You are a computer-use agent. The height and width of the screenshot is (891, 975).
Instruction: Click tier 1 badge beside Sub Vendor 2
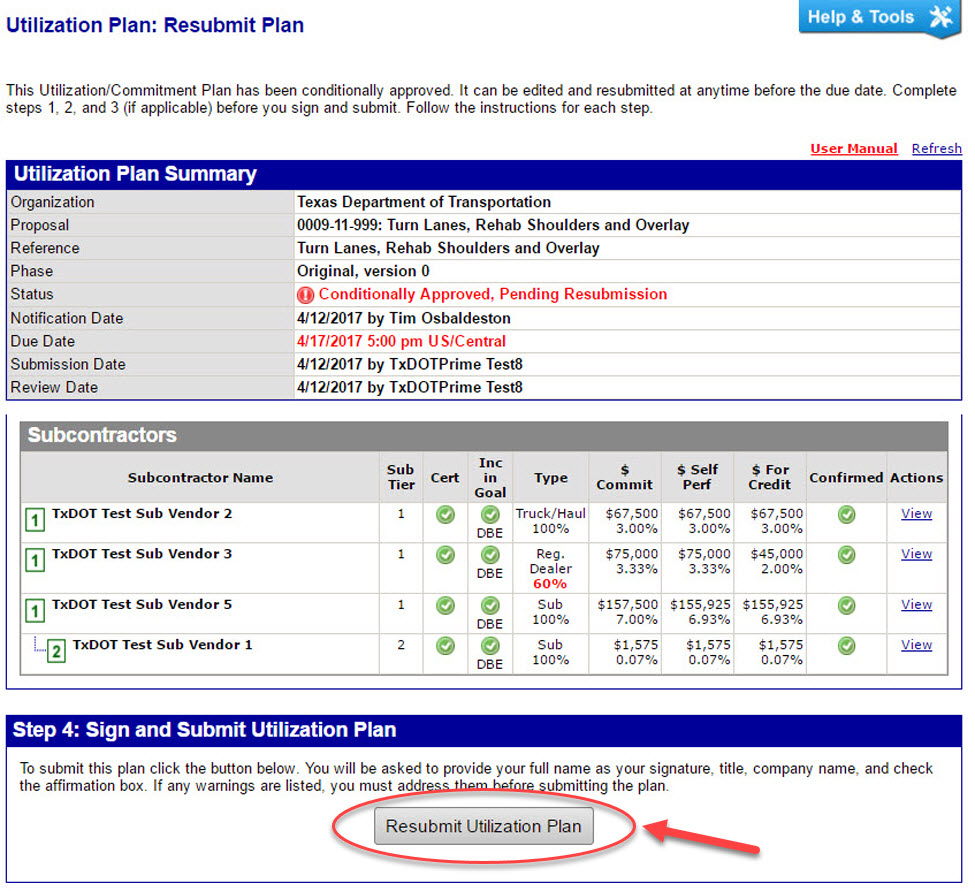[35, 520]
